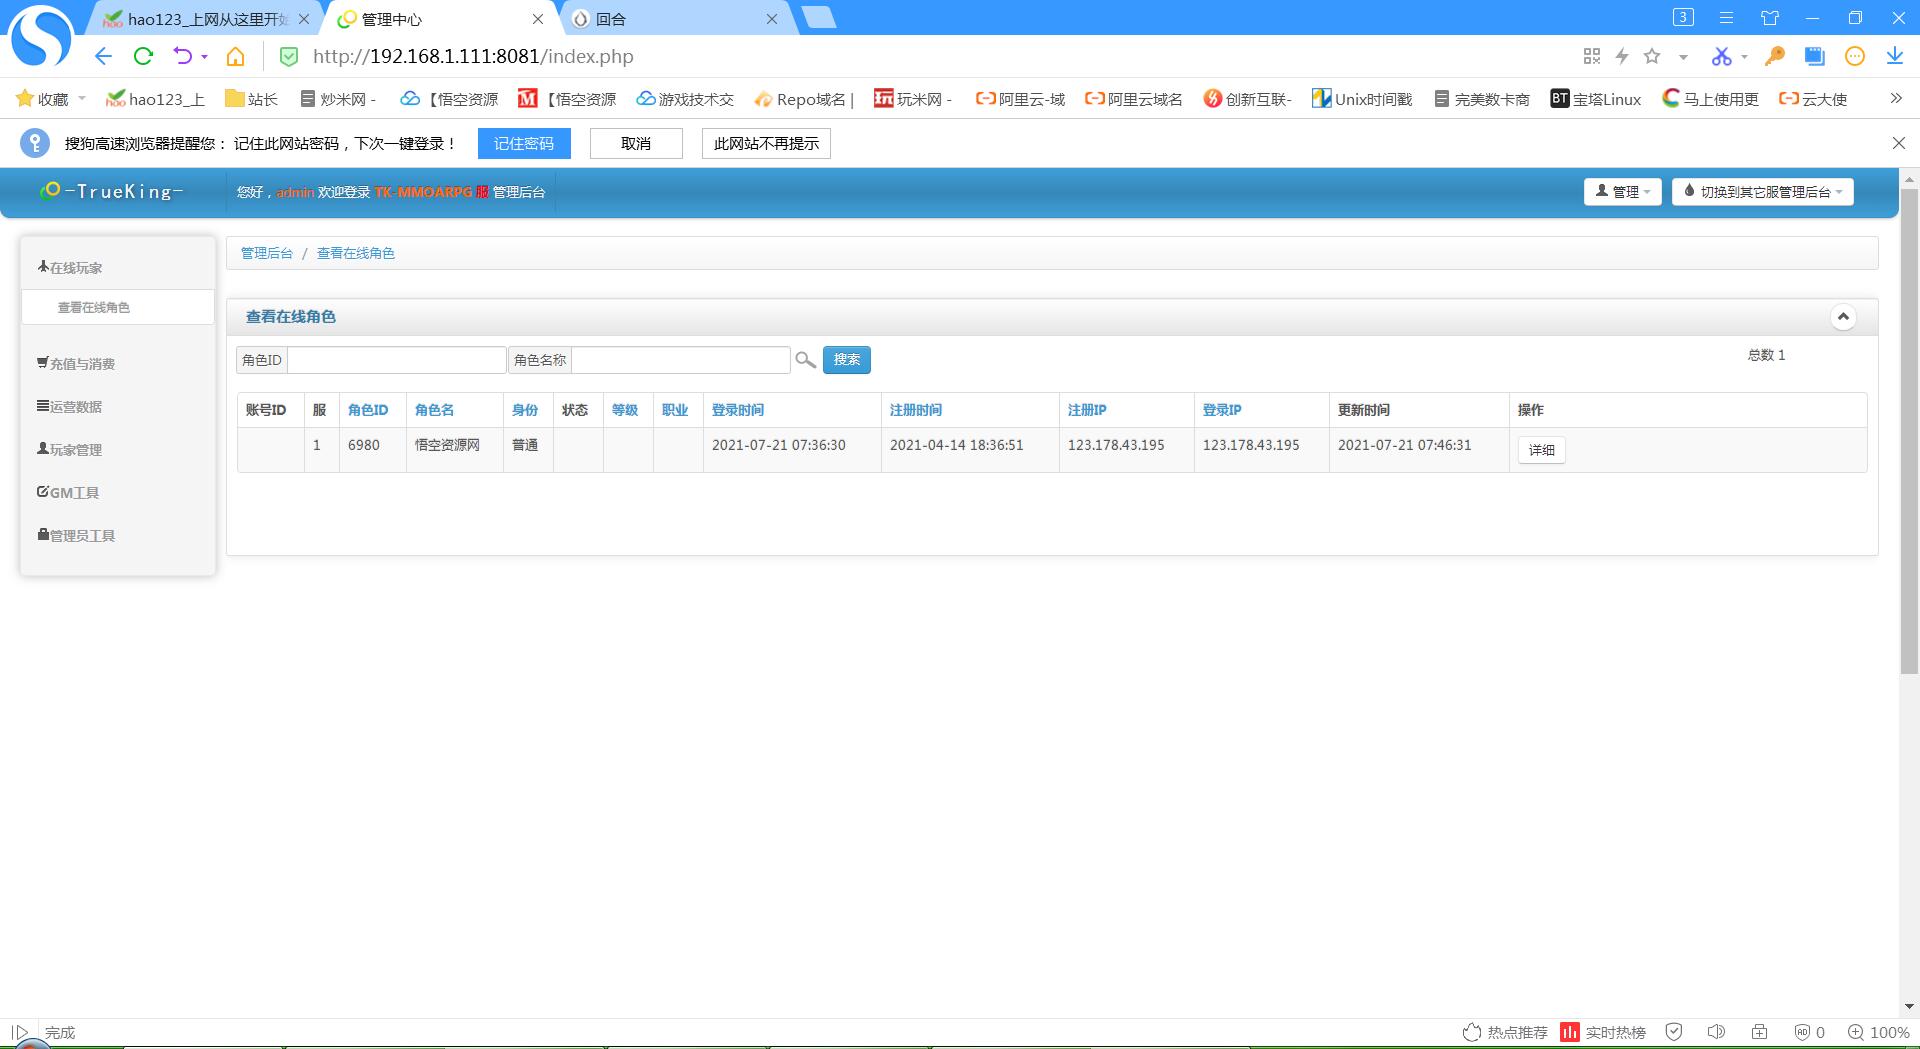Open the 切换到其它服管理后台 dropdown
The height and width of the screenshot is (1049, 1920).
click(1762, 192)
